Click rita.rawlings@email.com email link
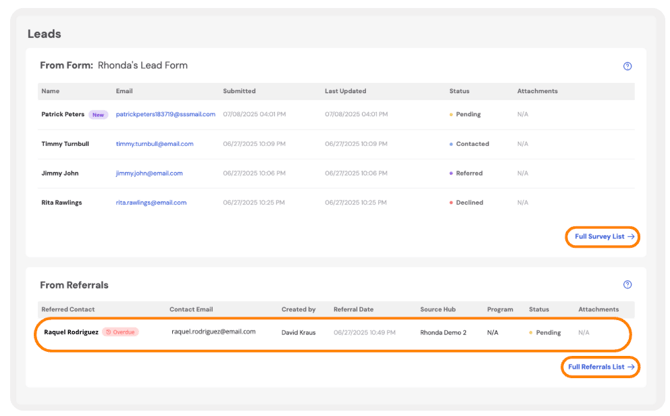The width and height of the screenshot is (670, 416). 151,203
